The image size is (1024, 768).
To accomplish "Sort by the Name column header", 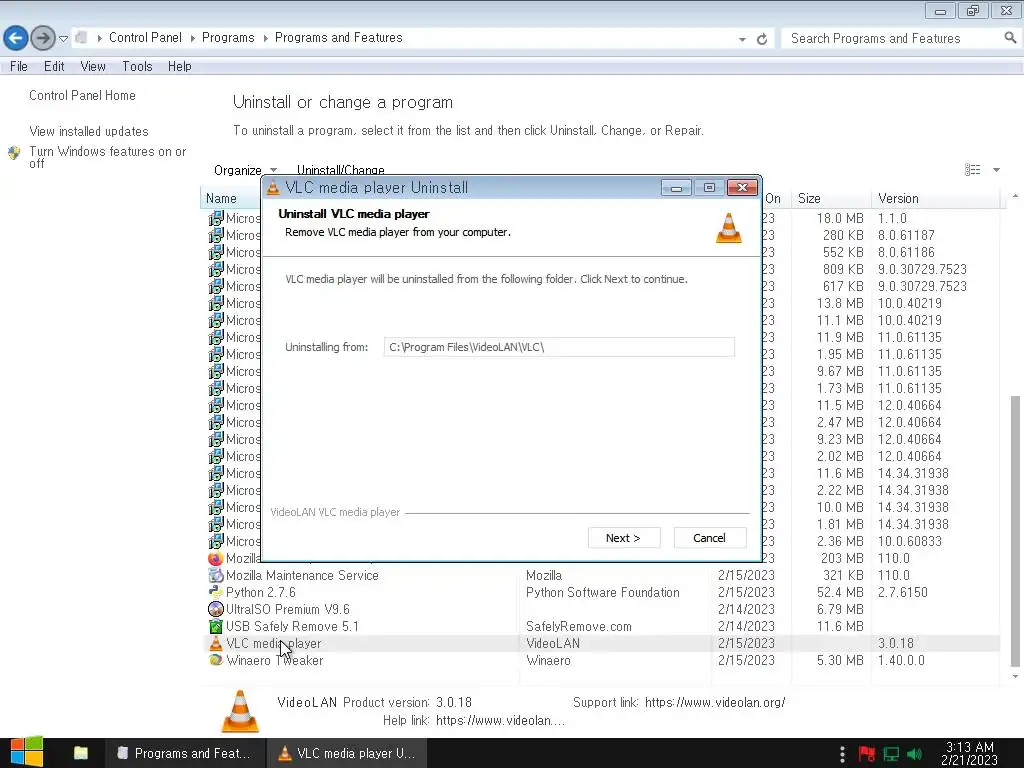I will 221,199.
